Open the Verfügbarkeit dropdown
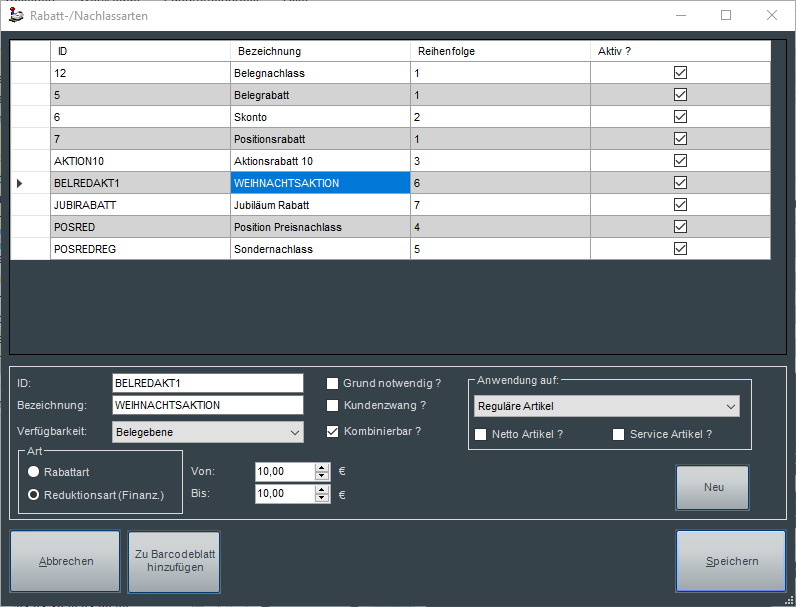Screen dimensions: 796x607 pyautogui.click(x=294, y=432)
